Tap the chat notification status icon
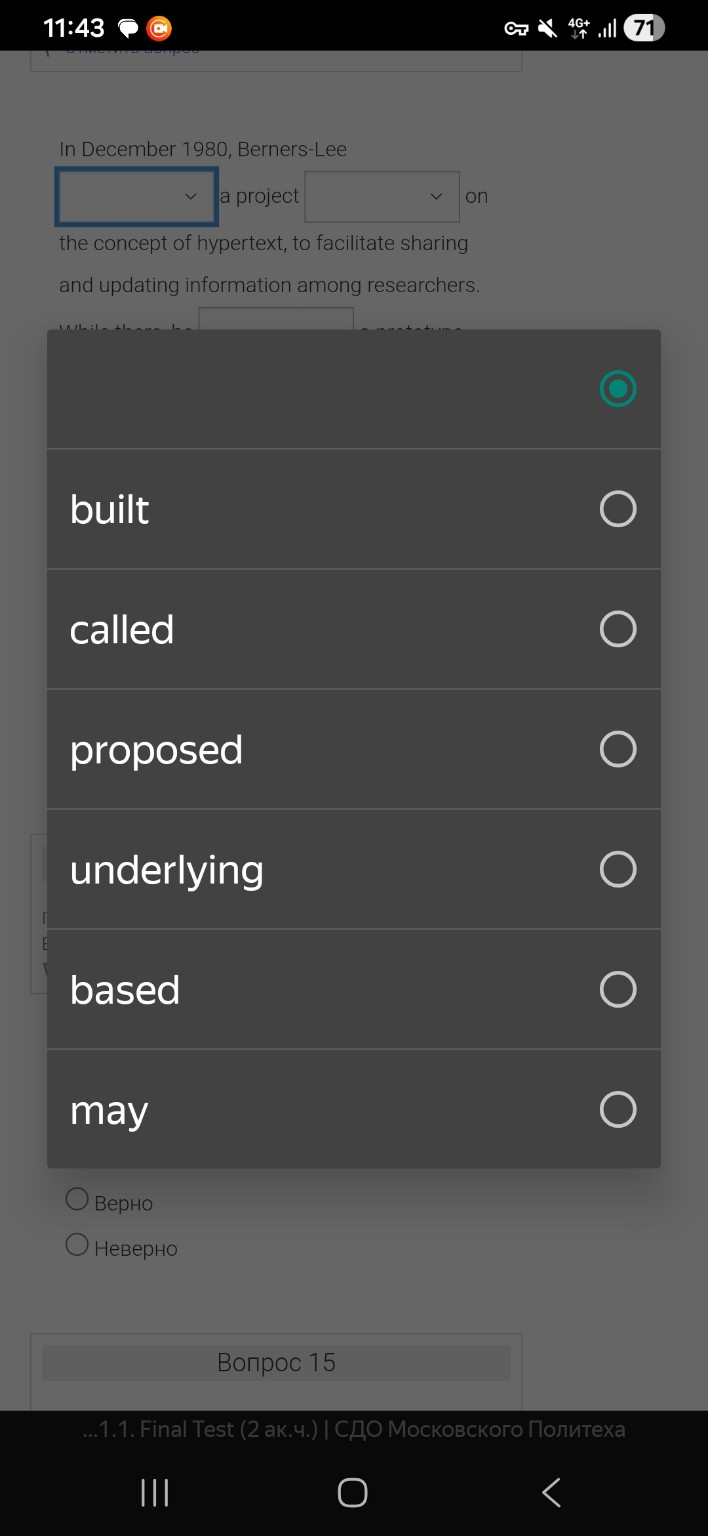Viewport: 708px width, 1536px height. [x=128, y=28]
